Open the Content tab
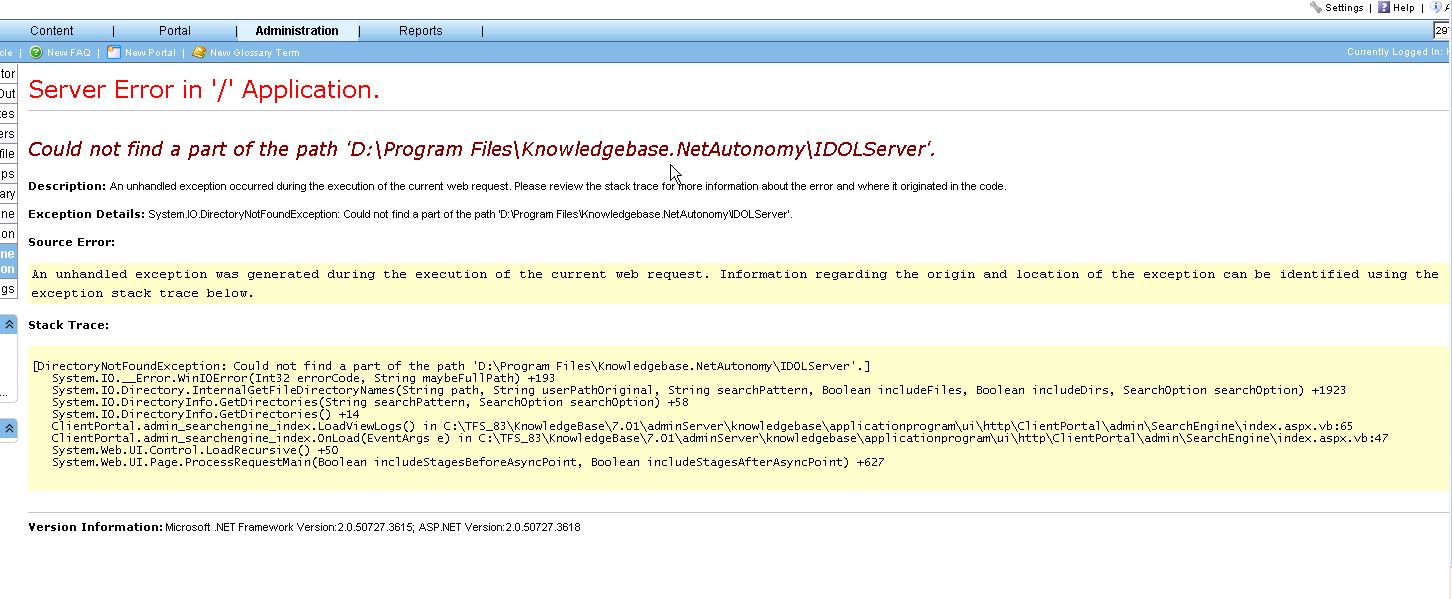1452x599 pixels. (x=52, y=31)
